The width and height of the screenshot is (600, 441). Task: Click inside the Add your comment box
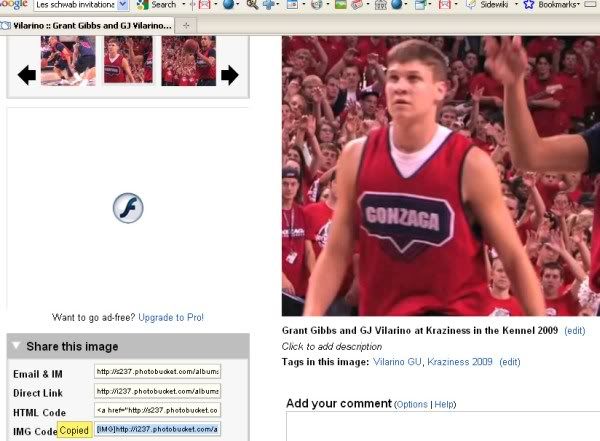443,426
